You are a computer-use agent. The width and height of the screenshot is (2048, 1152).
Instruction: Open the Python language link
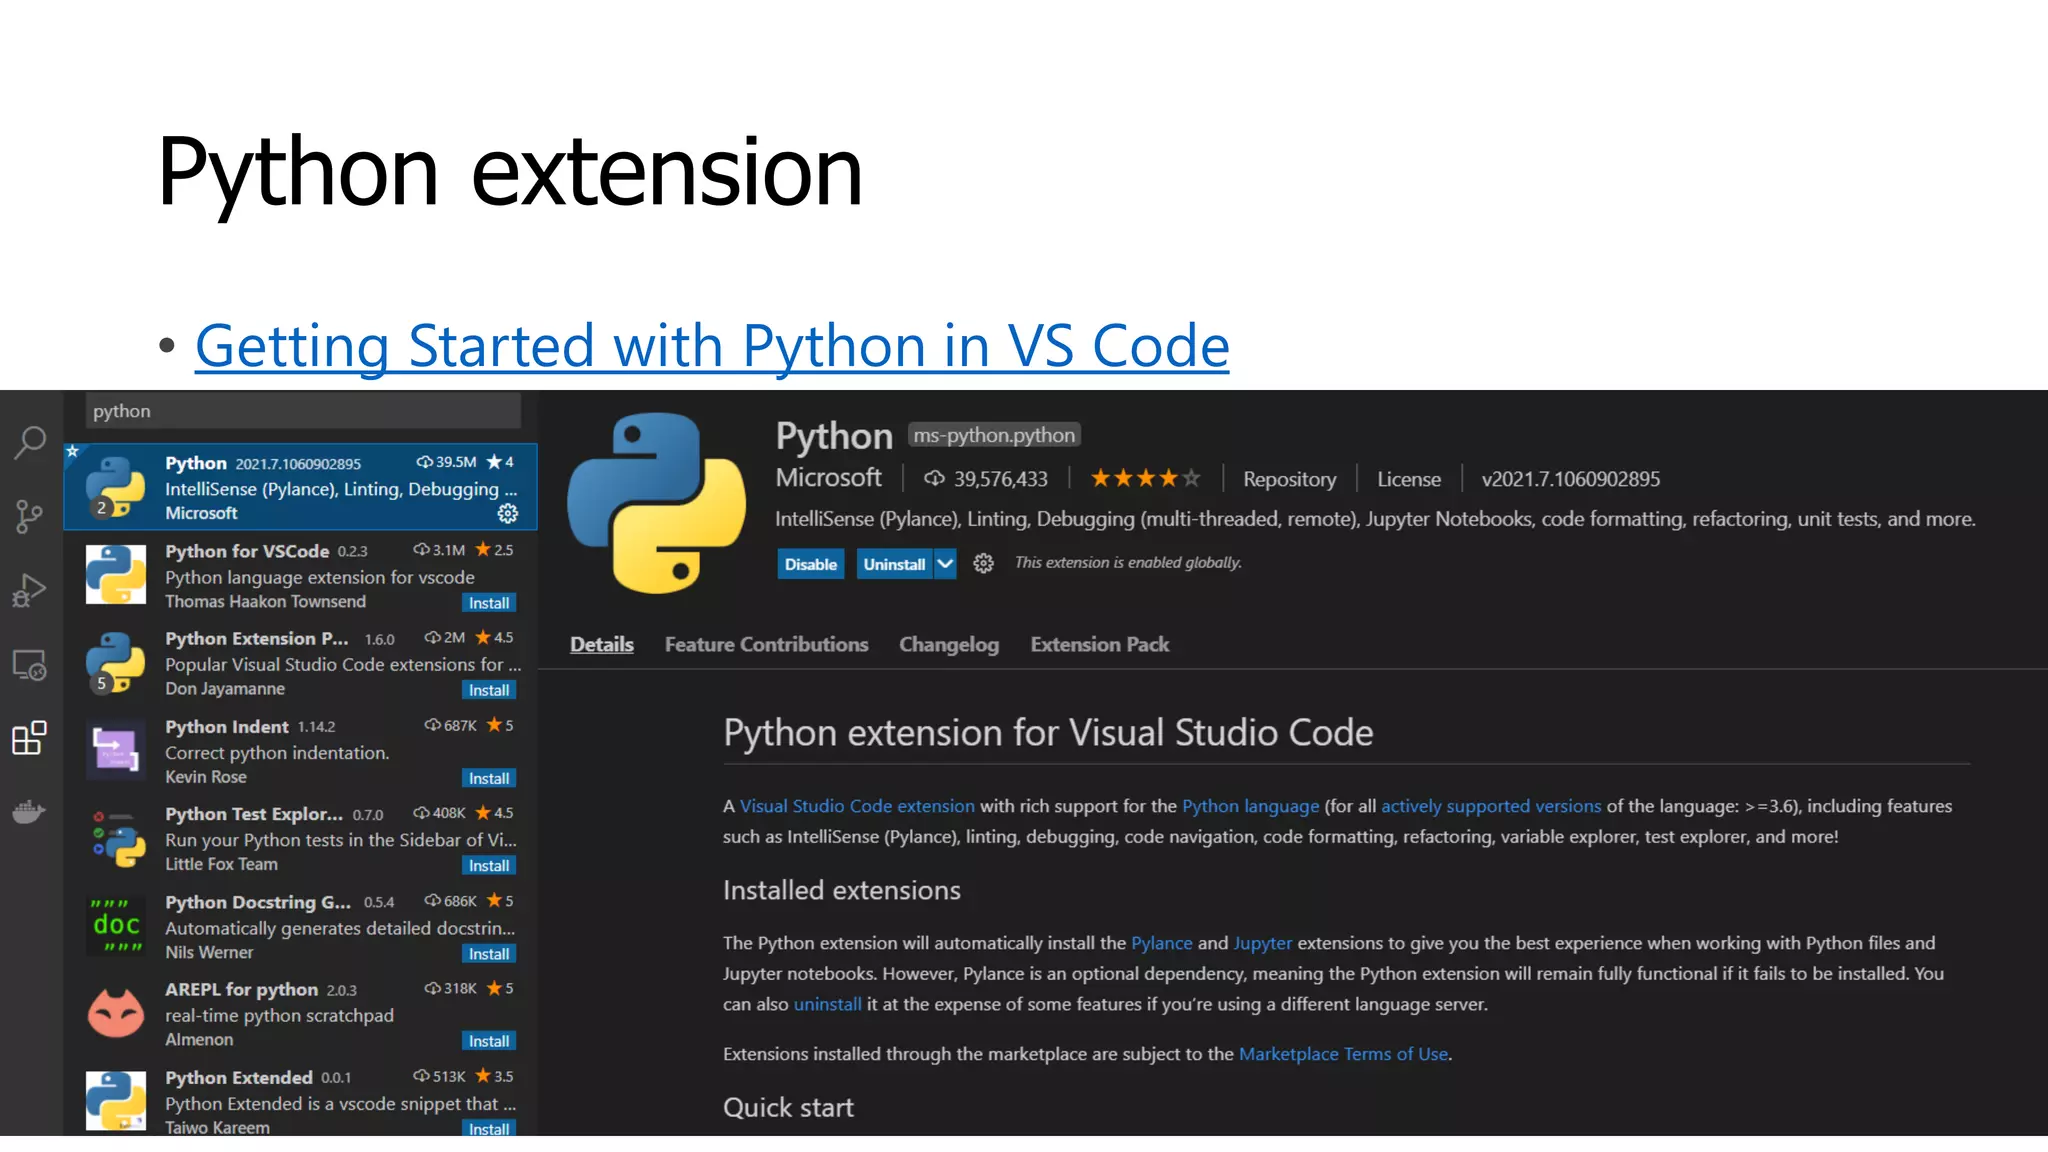tap(1250, 806)
